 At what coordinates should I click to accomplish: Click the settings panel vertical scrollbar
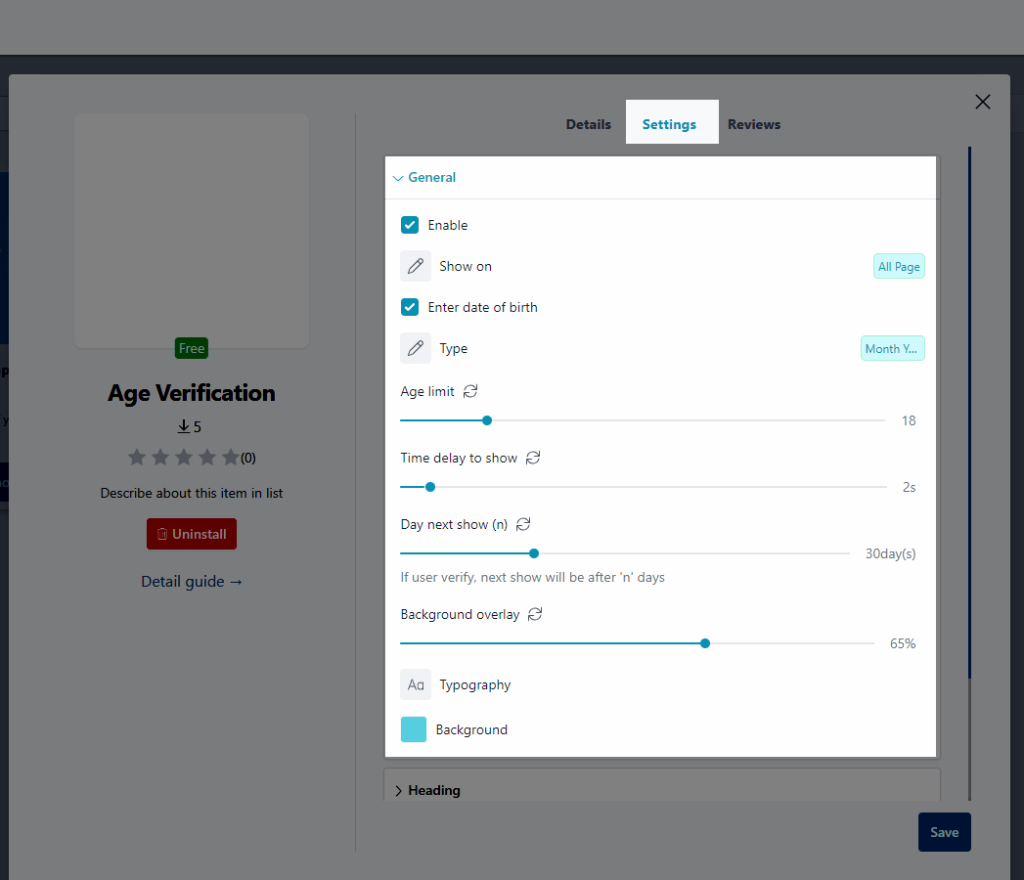pos(969,413)
